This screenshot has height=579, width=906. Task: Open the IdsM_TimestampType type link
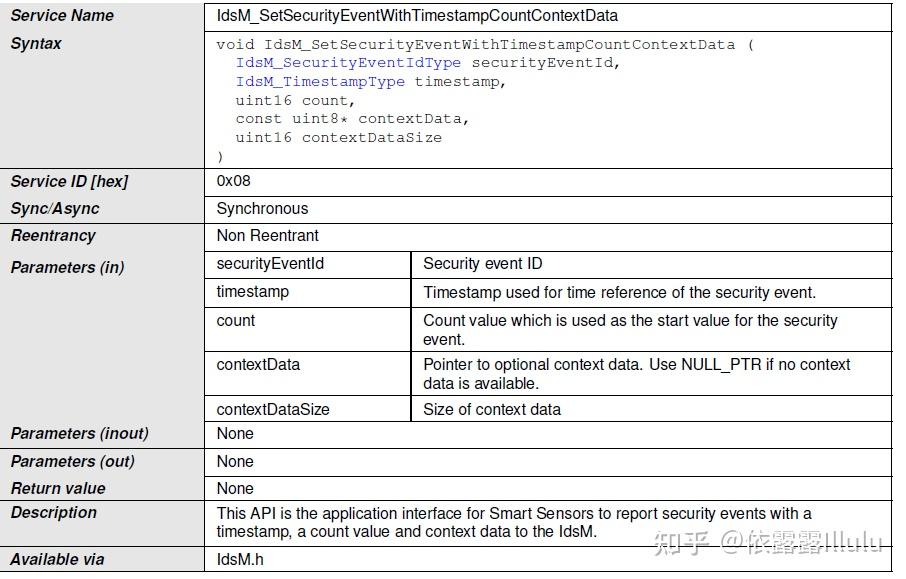pyautogui.click(x=321, y=82)
